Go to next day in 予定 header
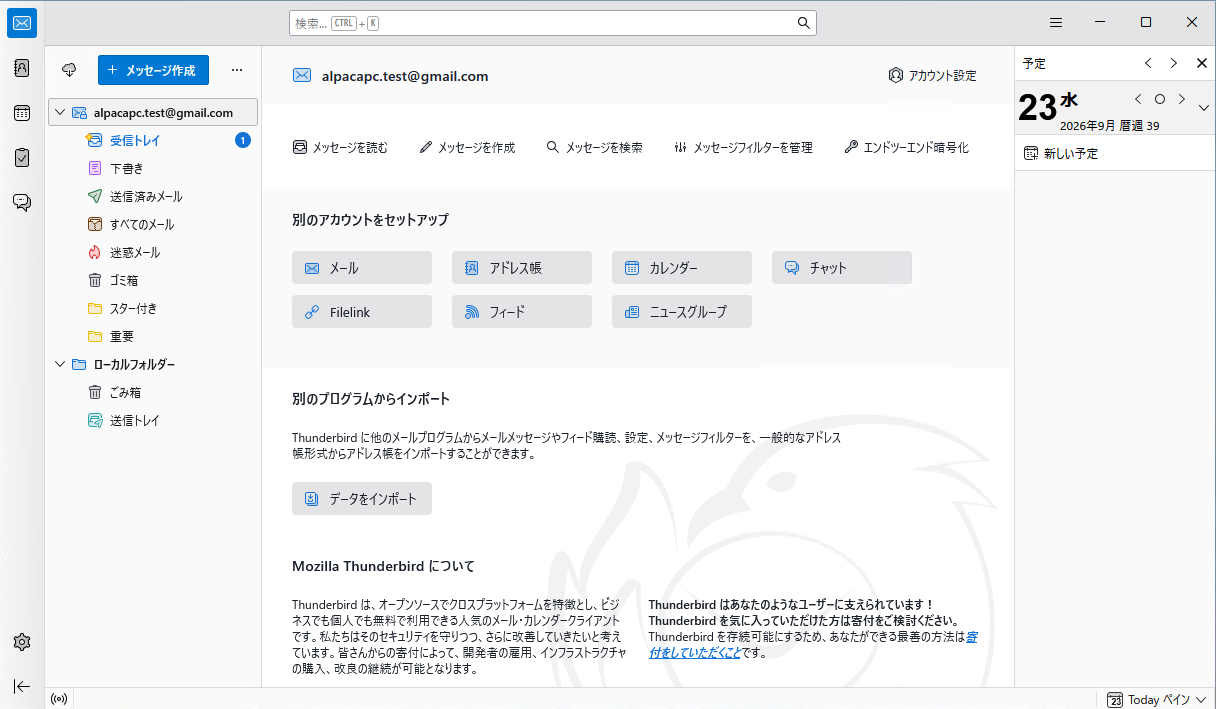The width and height of the screenshot is (1216, 709). (1174, 63)
